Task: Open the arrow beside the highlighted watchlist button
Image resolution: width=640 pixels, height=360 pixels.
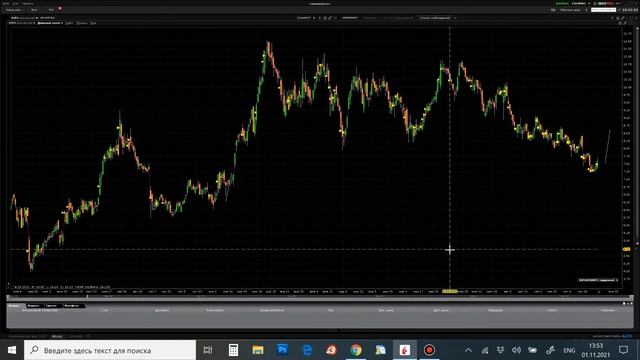Action: coord(455,18)
